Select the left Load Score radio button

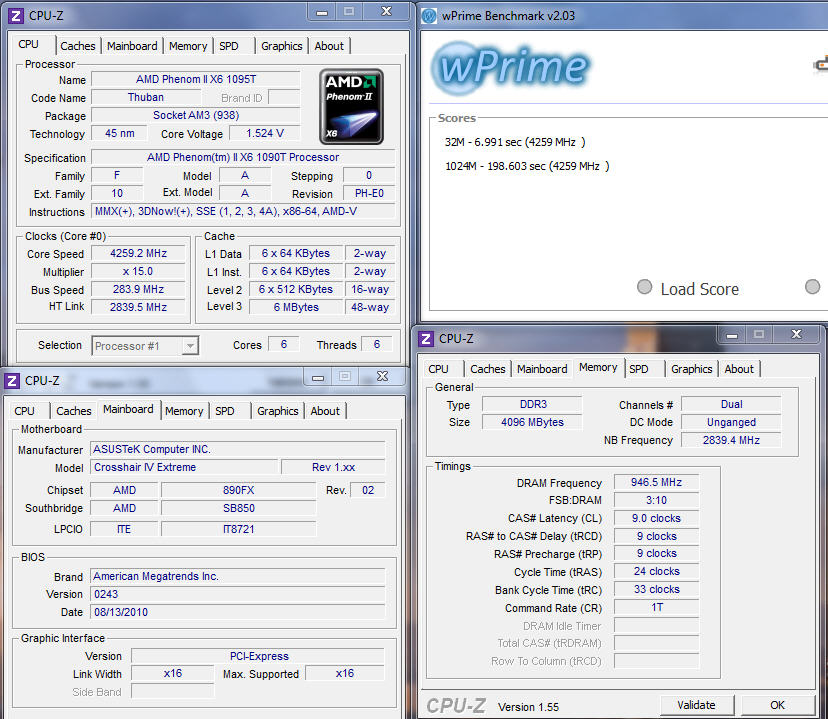coord(645,286)
